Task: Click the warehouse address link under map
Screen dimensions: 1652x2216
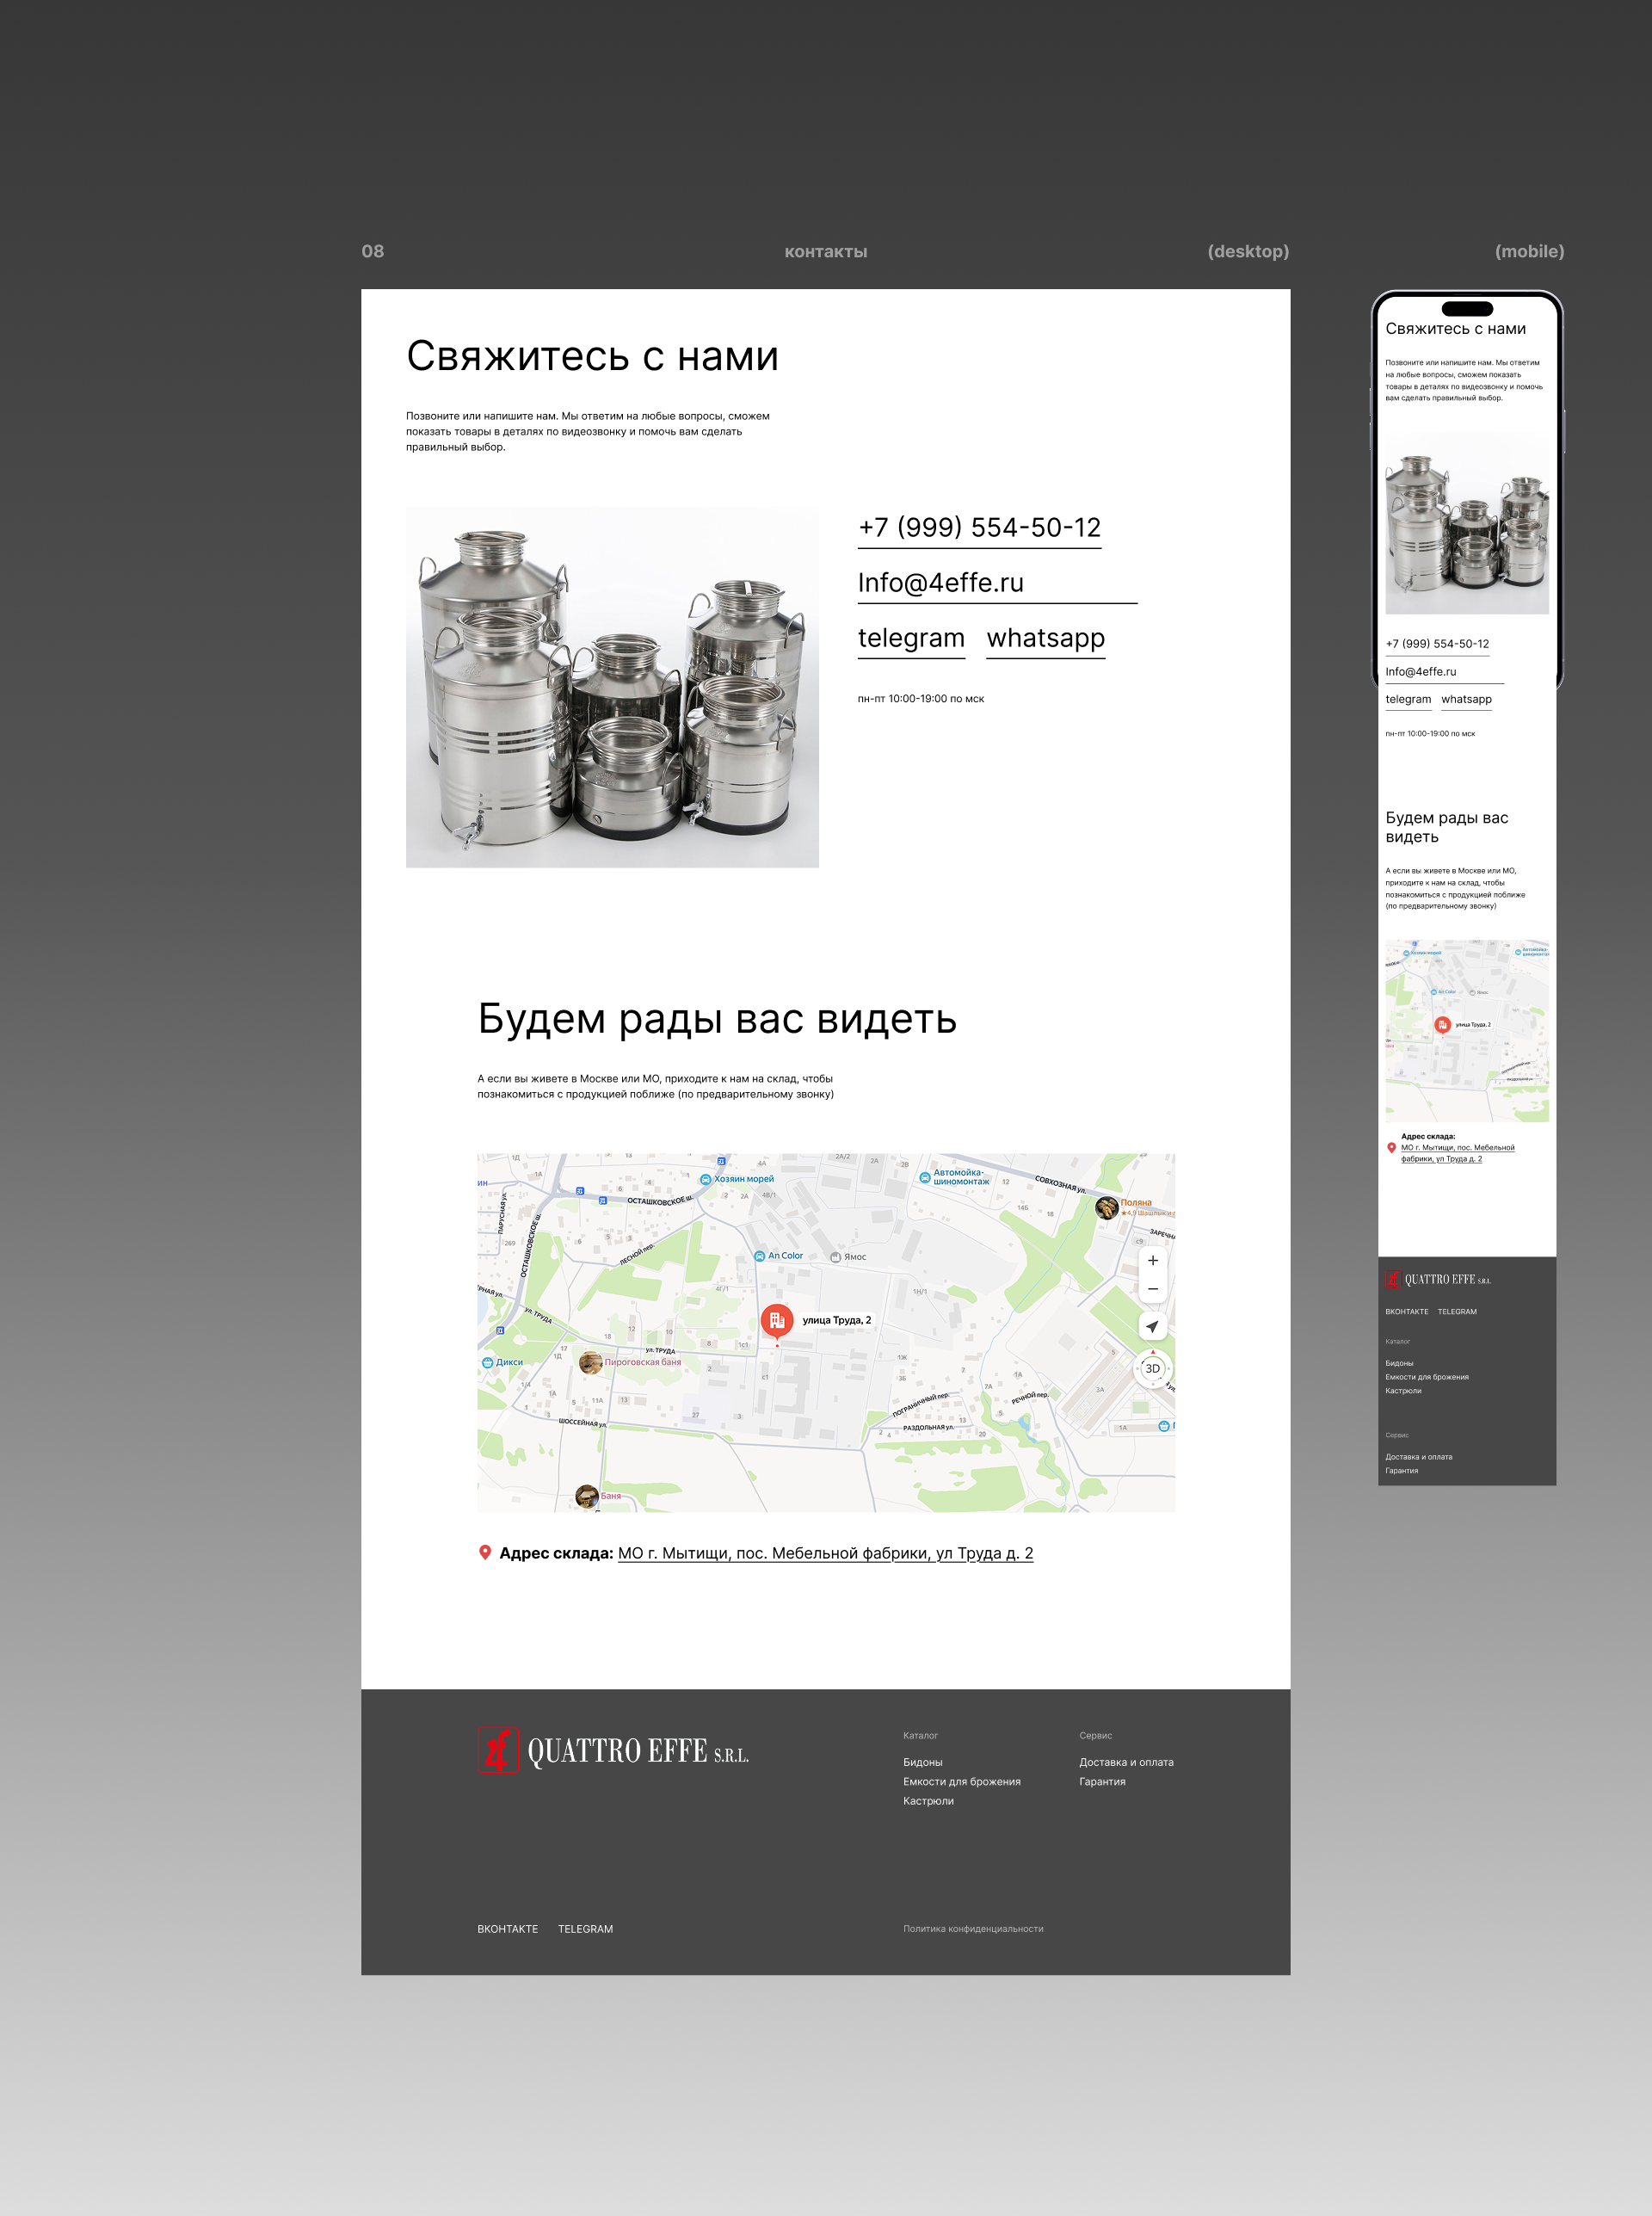Action: (x=825, y=1553)
